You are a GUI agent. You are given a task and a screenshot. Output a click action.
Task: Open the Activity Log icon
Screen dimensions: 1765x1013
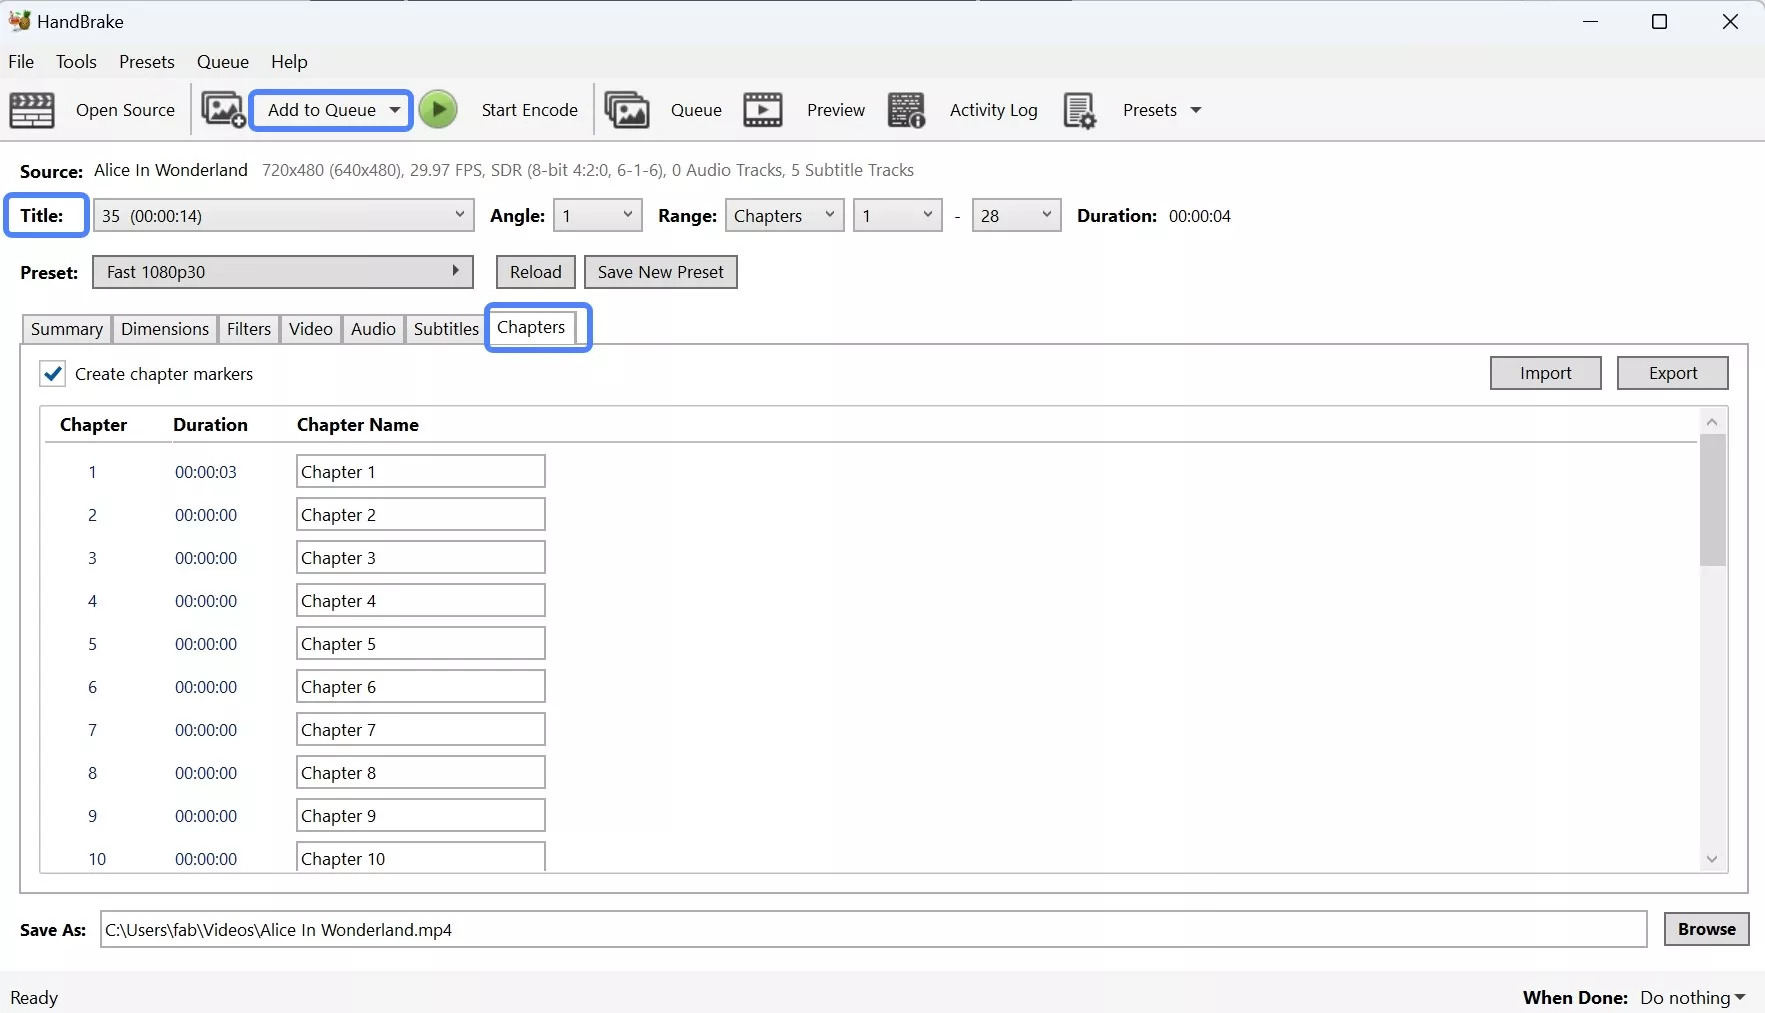908,110
